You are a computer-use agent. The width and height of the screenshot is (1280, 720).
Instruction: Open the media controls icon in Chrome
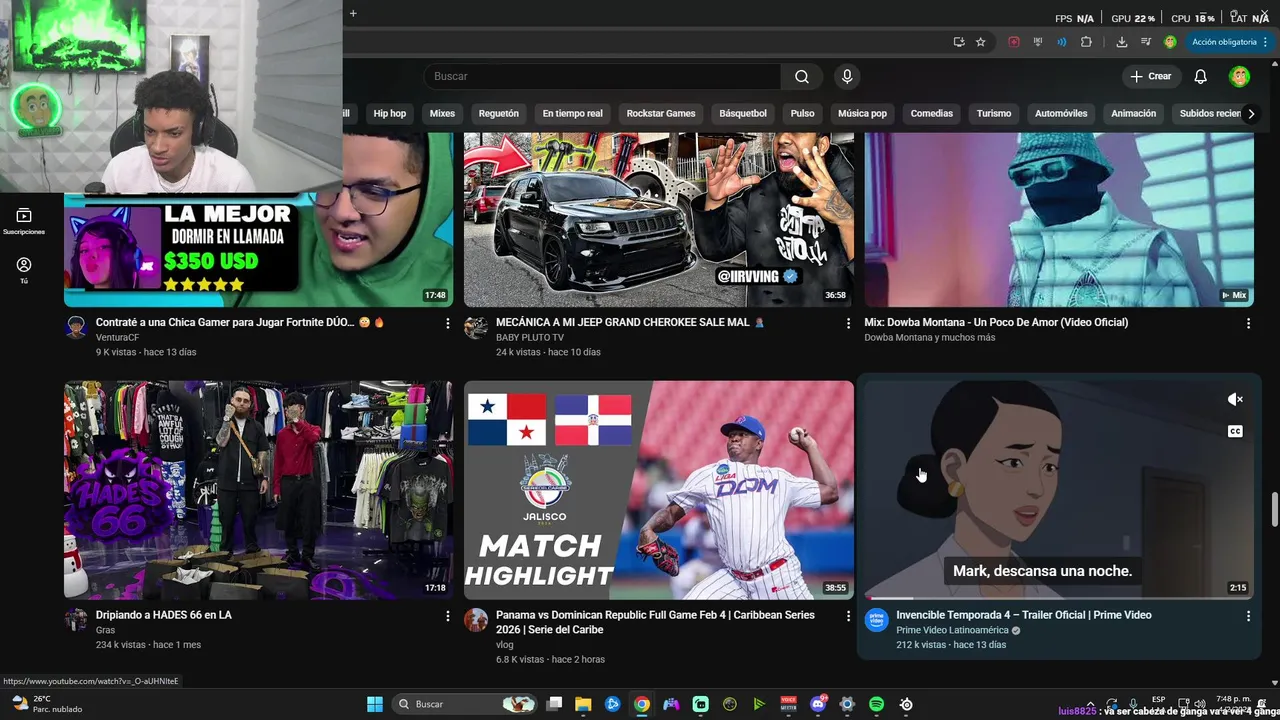[1146, 42]
